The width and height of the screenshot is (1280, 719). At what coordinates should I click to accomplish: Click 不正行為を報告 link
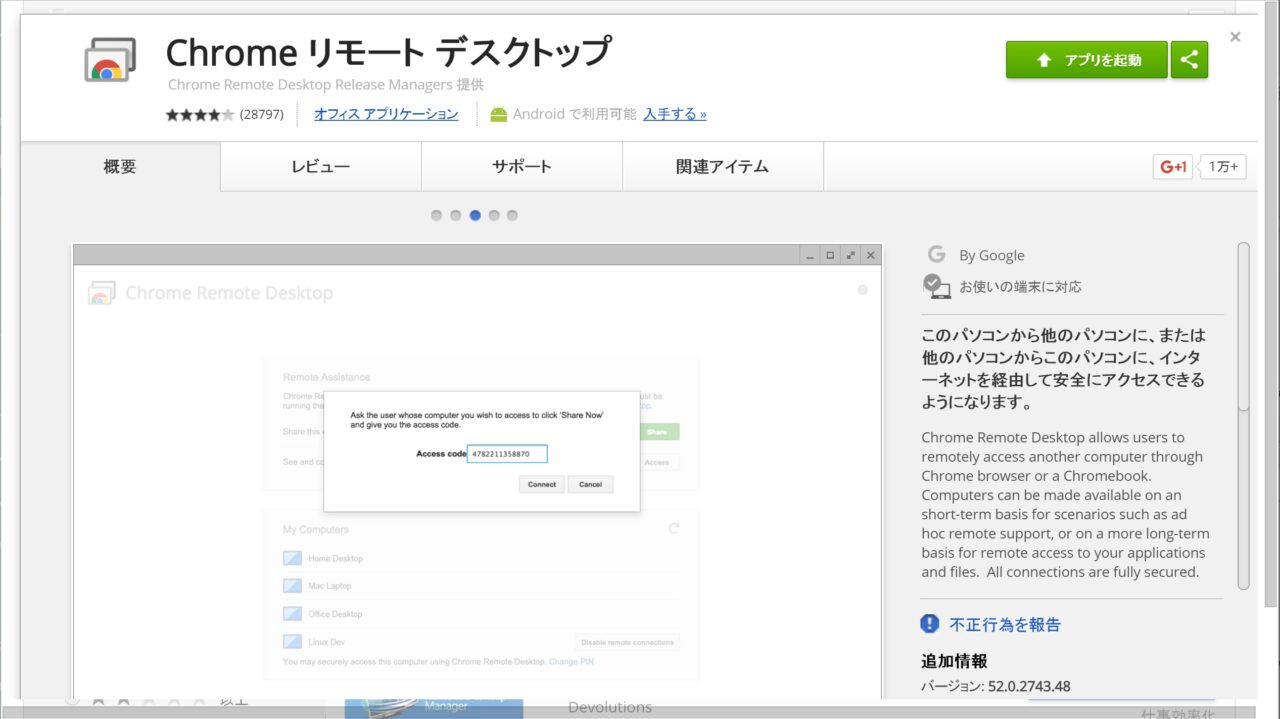coord(1005,624)
